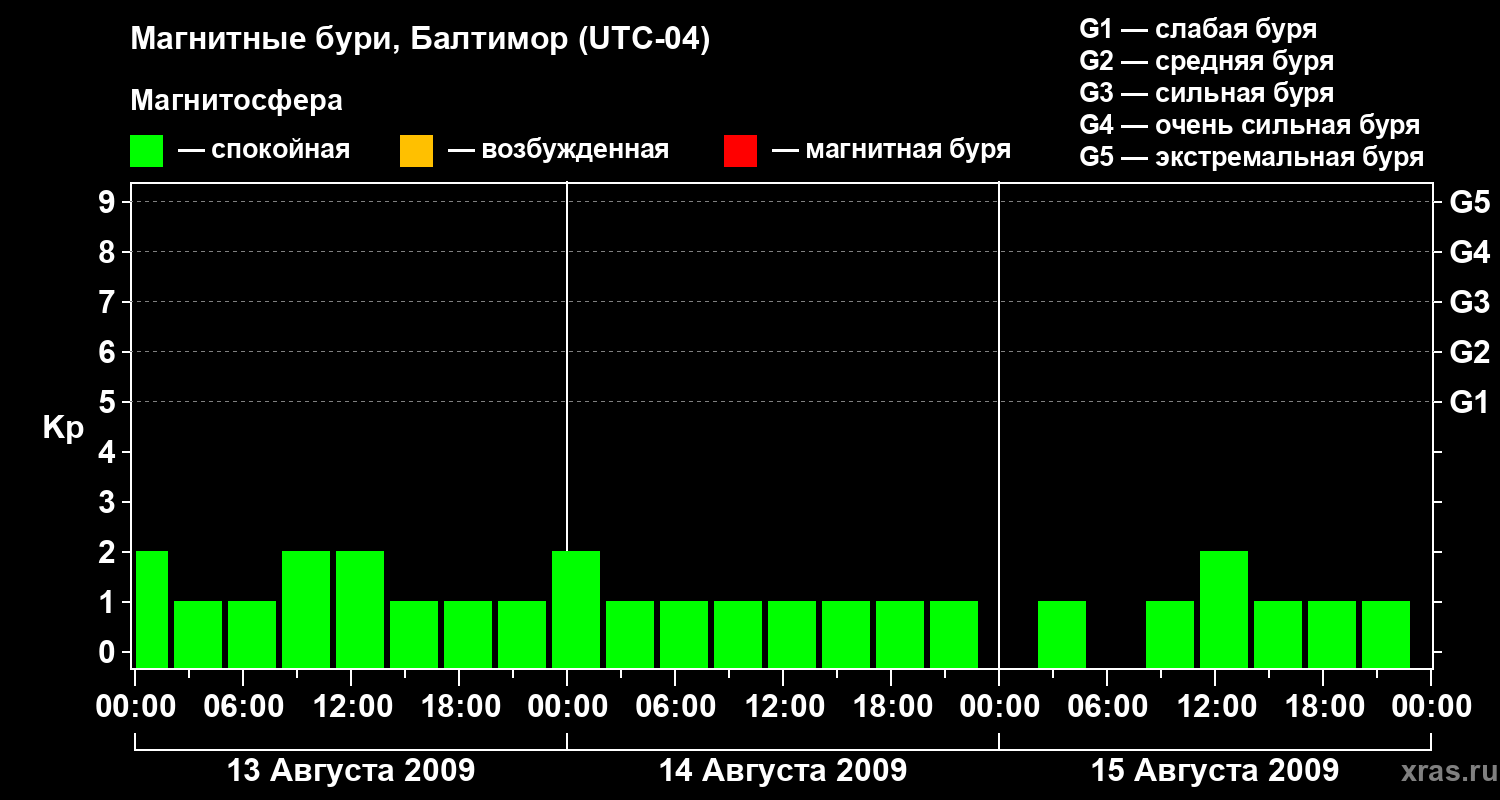
Task: Click the only Kp 2 bar on 15 Августа
Action: point(1224,609)
